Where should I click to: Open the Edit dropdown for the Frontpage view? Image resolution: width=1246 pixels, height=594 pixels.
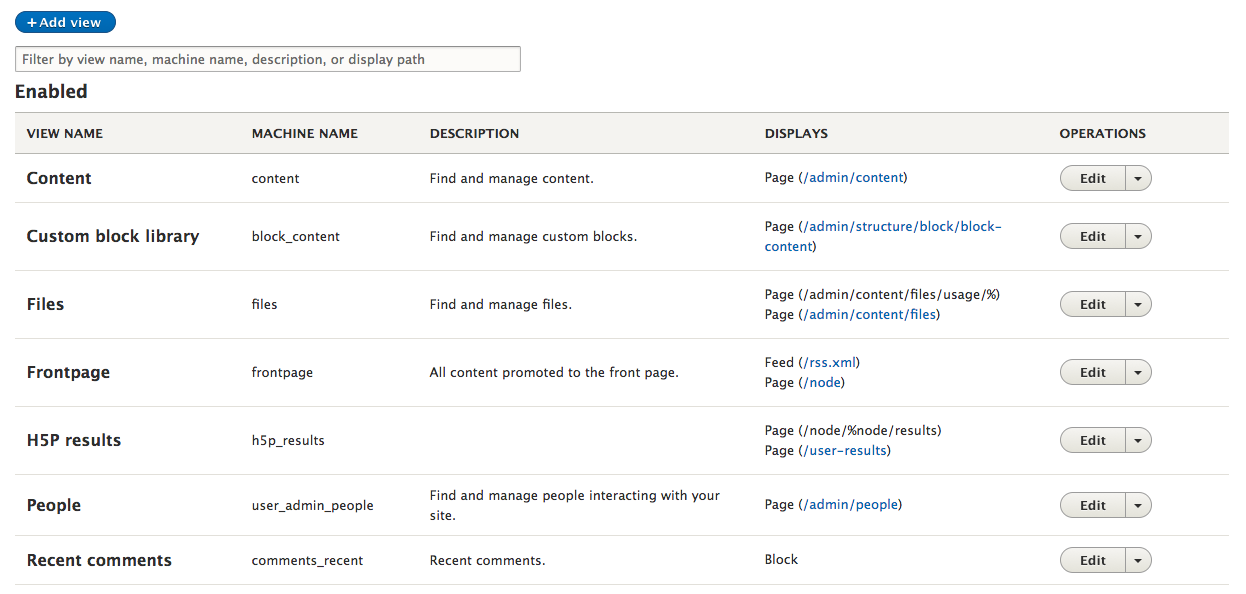(x=1140, y=371)
